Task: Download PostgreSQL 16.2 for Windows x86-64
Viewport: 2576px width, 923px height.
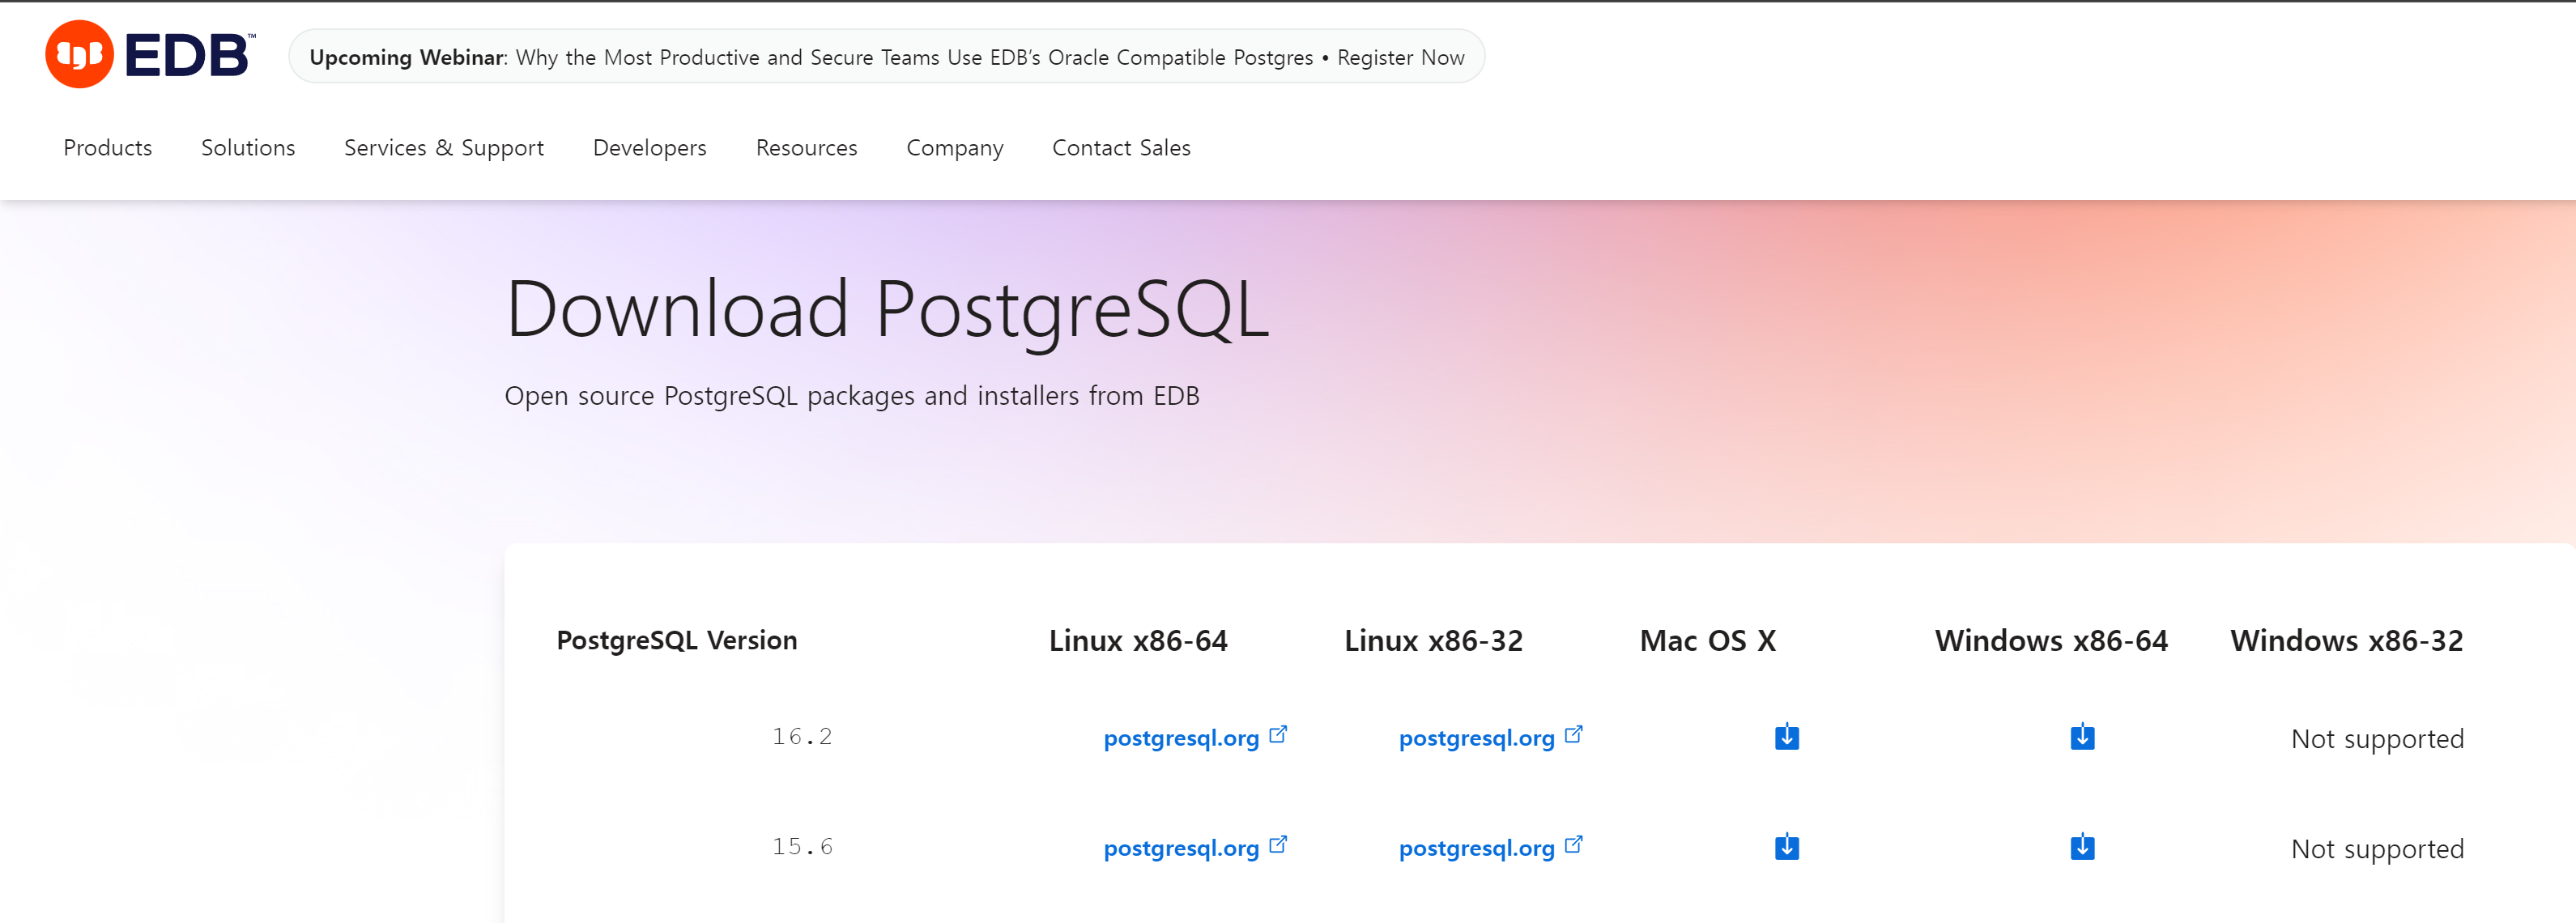Action: coord(2082,737)
